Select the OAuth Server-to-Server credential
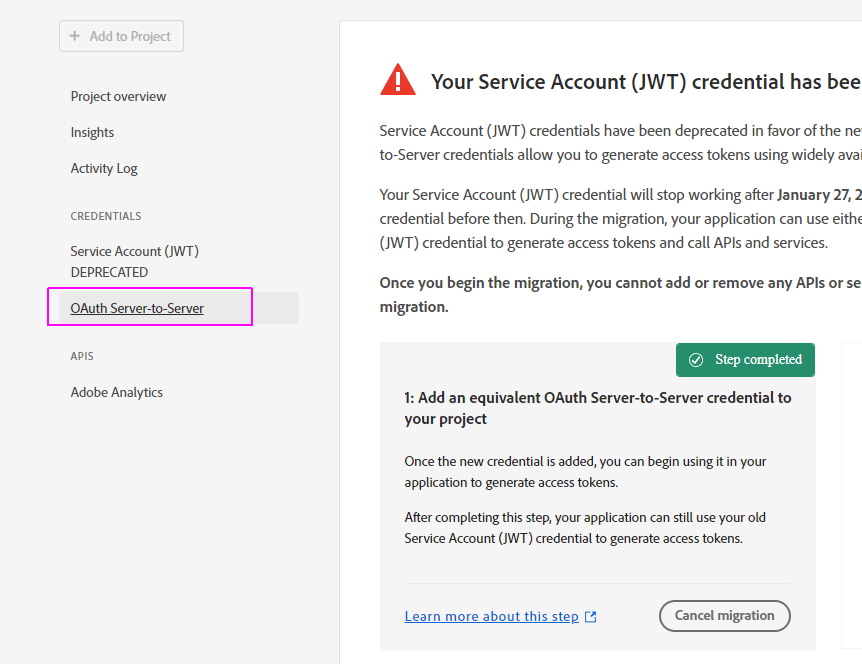This screenshot has width=862, height=664. pyautogui.click(x=137, y=308)
